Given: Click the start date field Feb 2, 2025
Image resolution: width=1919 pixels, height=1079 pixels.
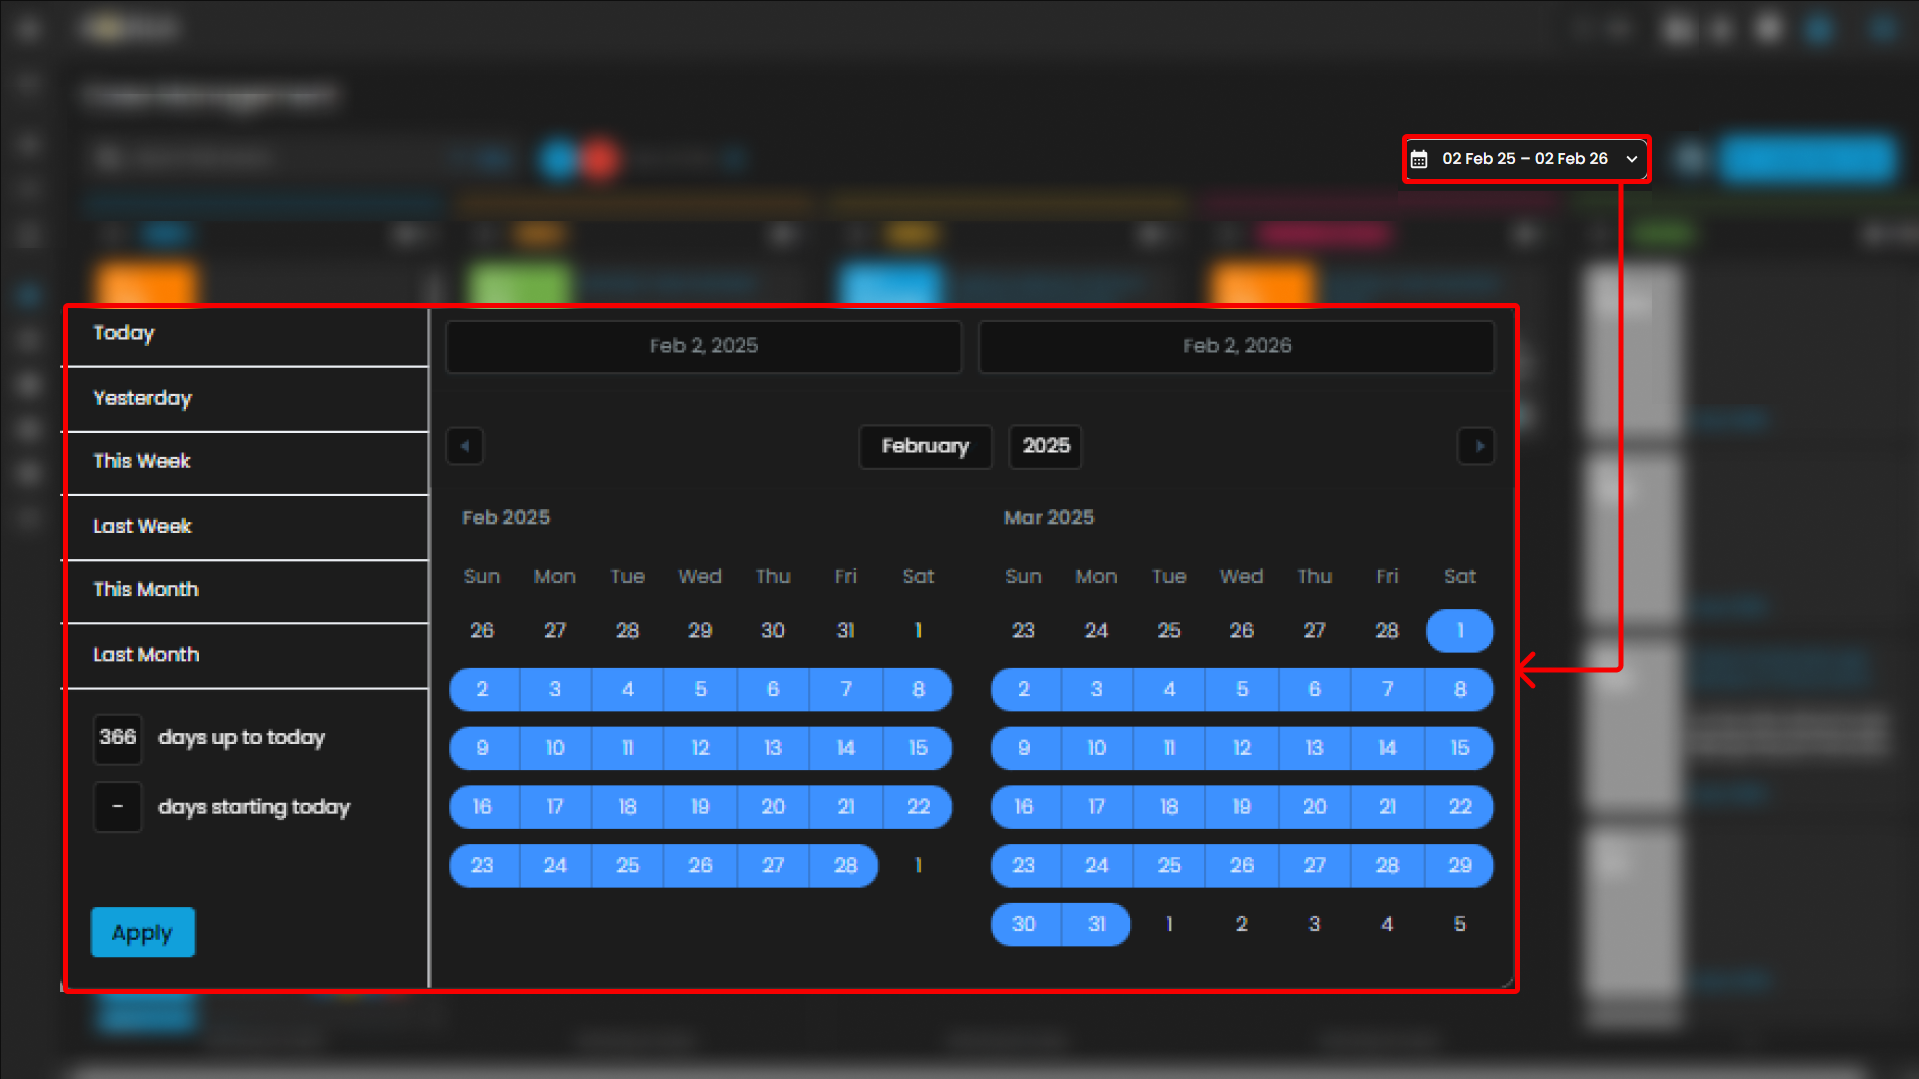Looking at the screenshot, I should click(703, 346).
